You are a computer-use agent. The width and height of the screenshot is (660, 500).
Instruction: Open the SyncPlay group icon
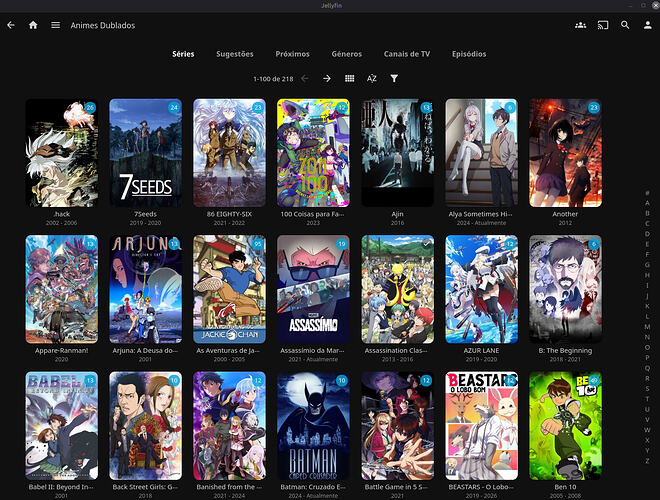(x=580, y=25)
